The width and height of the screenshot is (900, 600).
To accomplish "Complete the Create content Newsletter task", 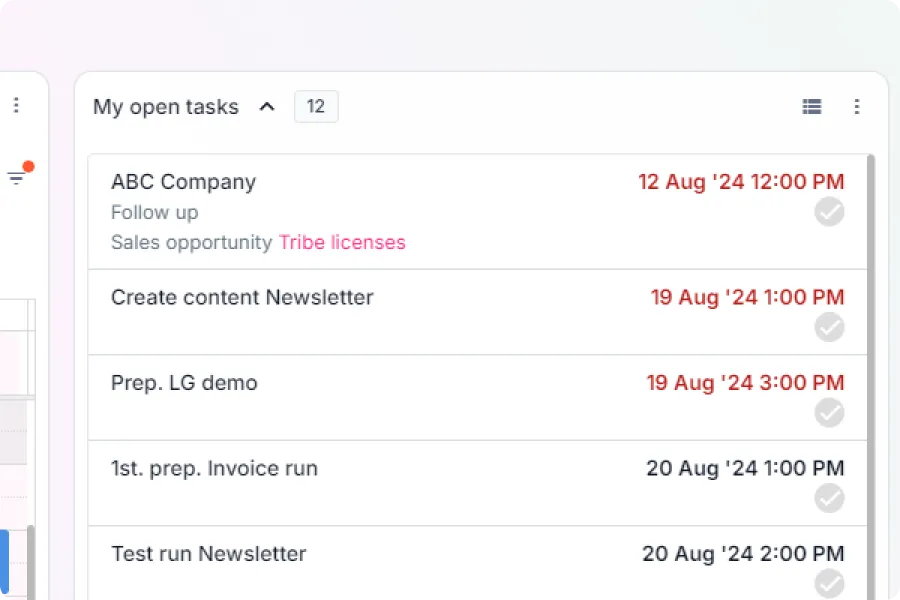I will (x=829, y=327).
